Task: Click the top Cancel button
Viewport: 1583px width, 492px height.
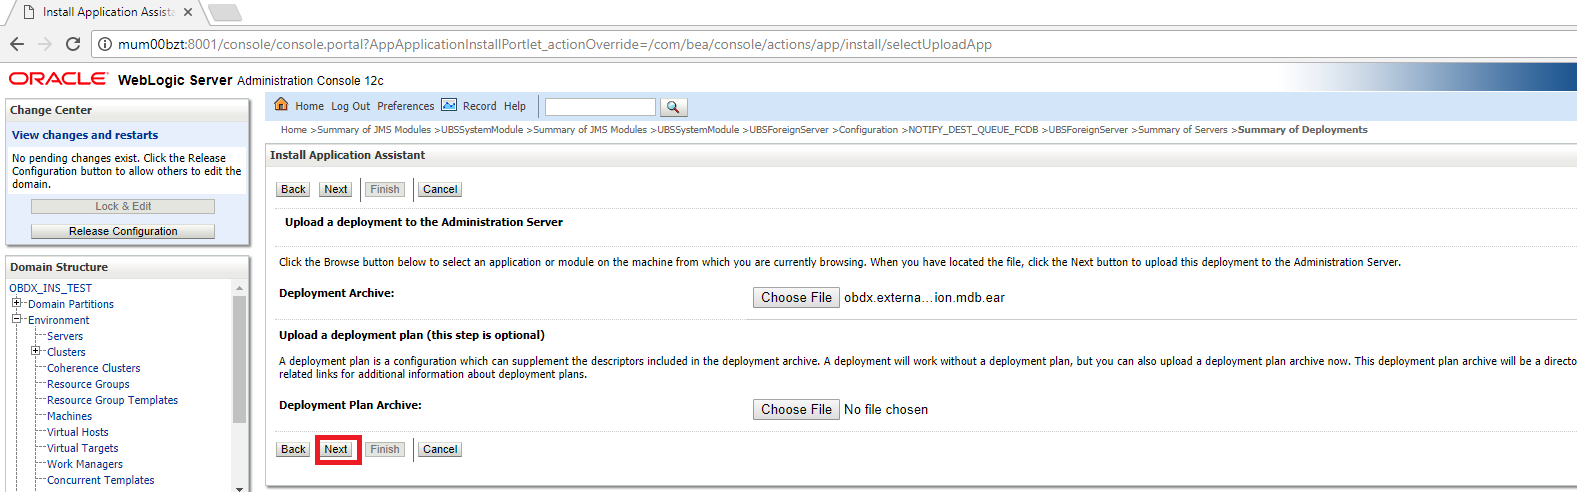Action: pyautogui.click(x=440, y=189)
